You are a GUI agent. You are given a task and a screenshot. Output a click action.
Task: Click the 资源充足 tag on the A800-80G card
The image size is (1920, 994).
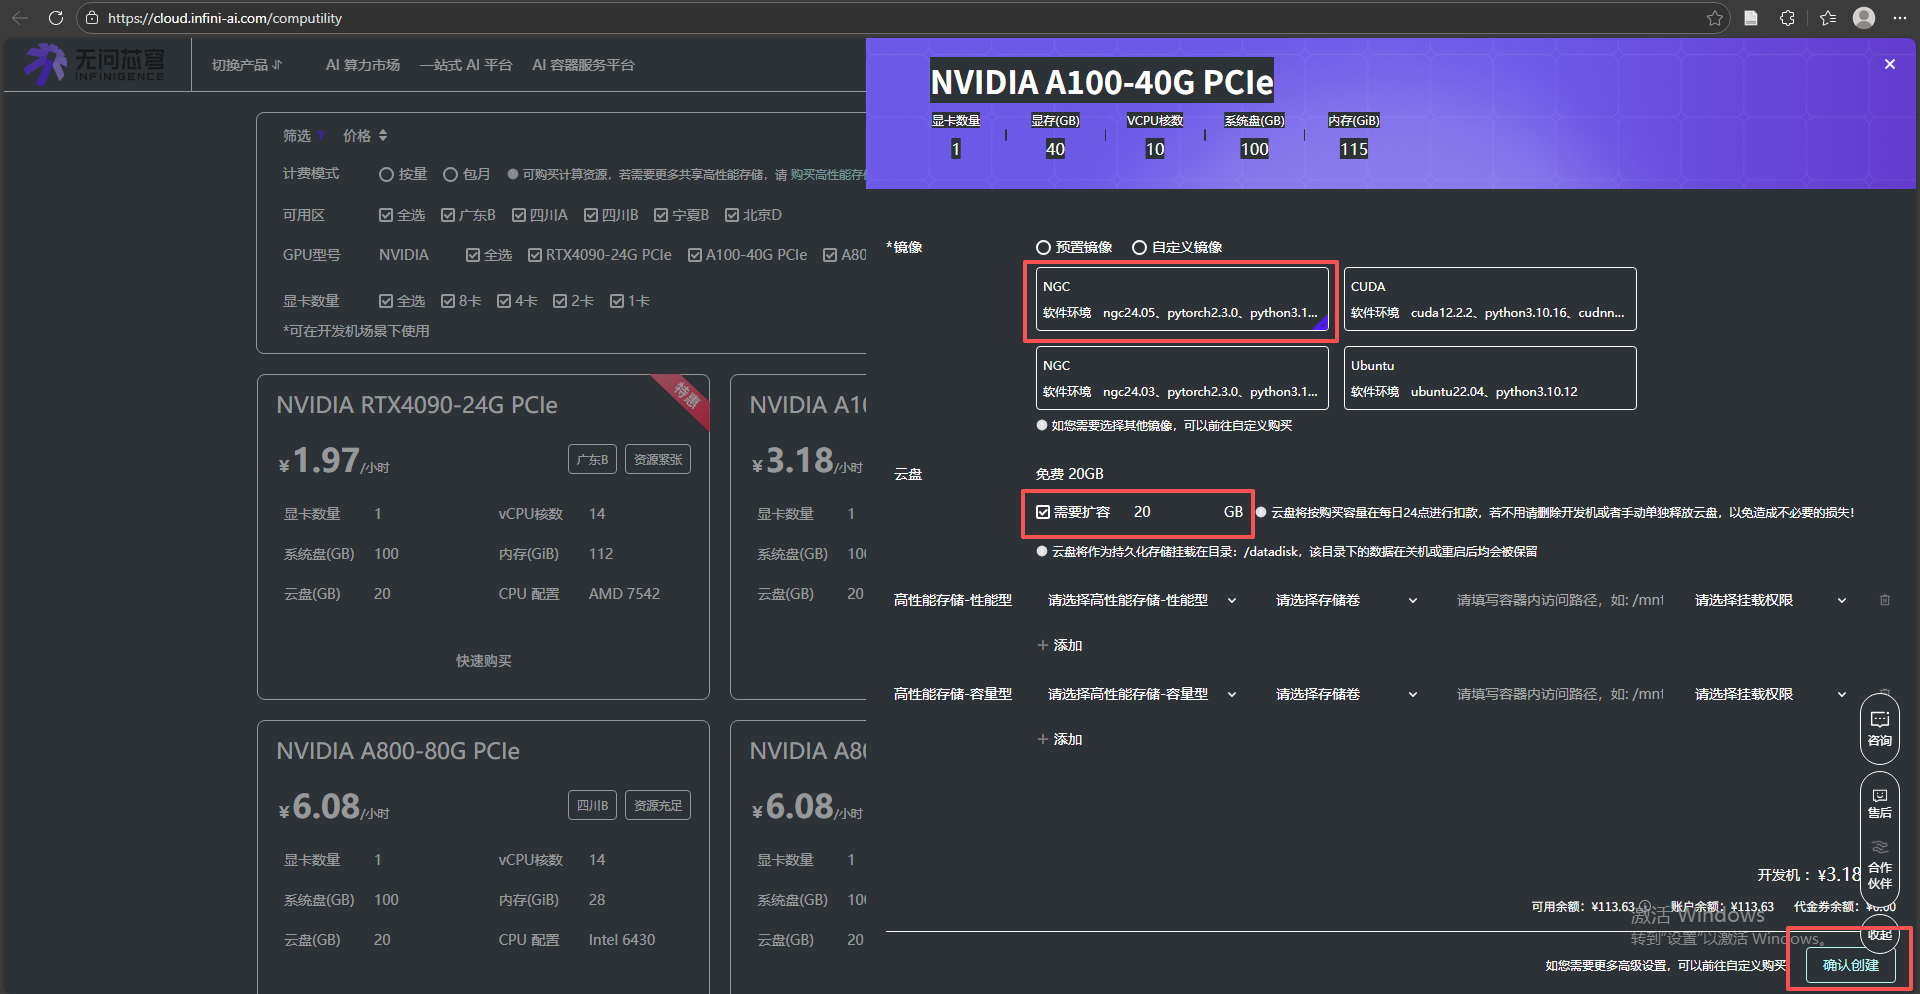coord(658,806)
